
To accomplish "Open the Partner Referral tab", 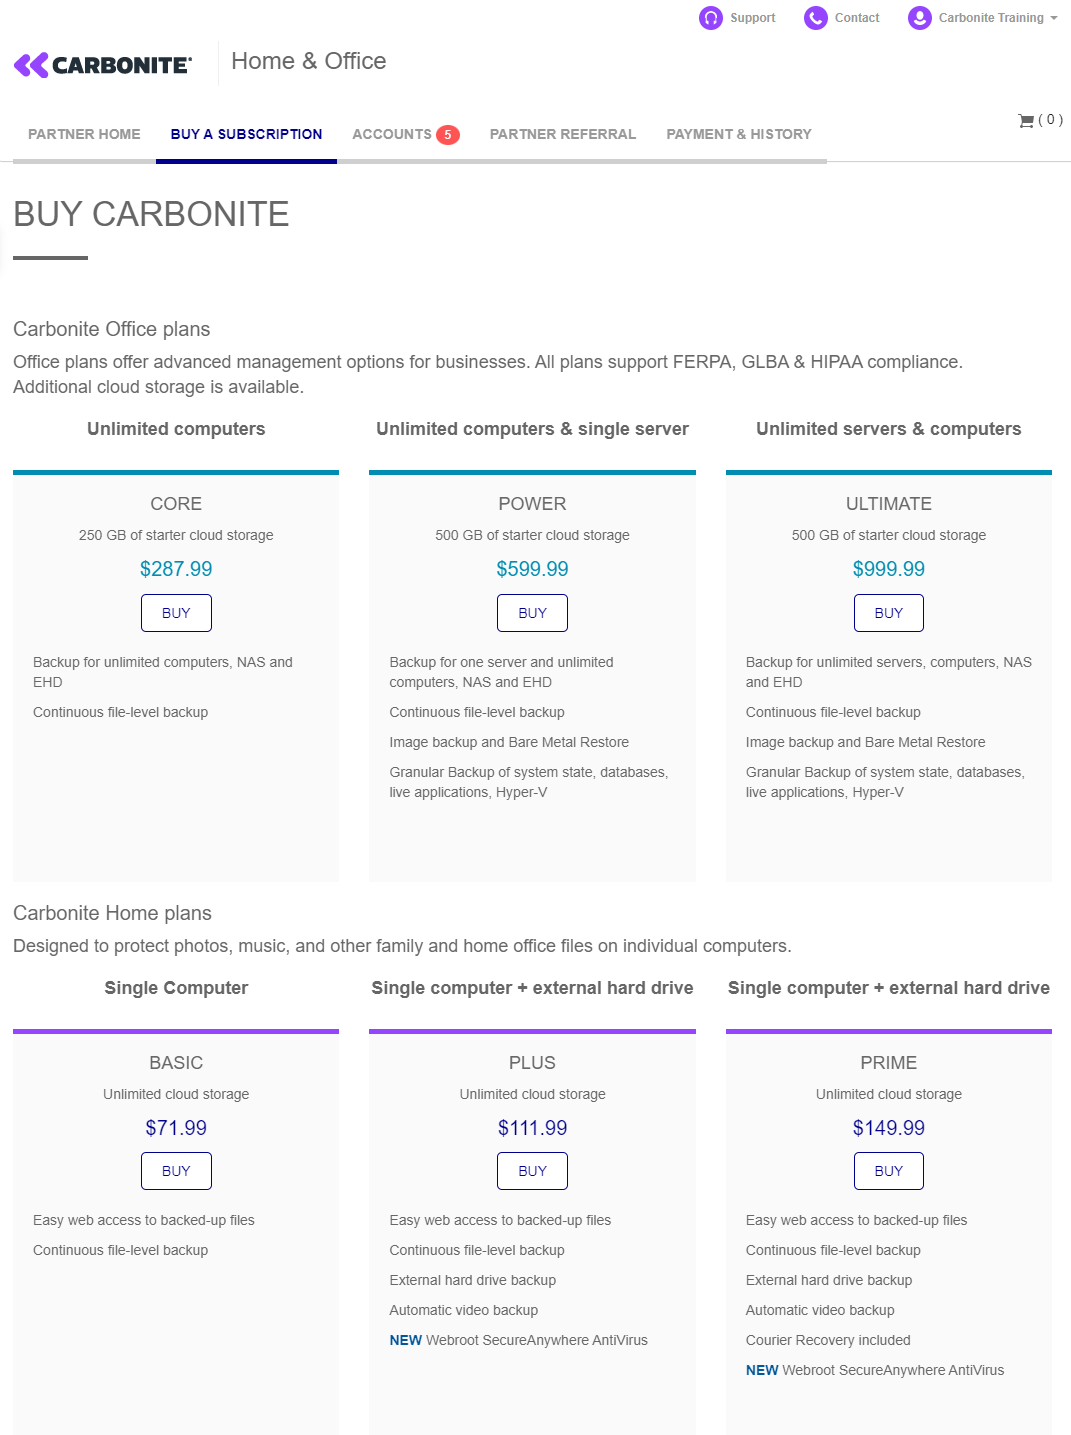I will pos(563,134).
